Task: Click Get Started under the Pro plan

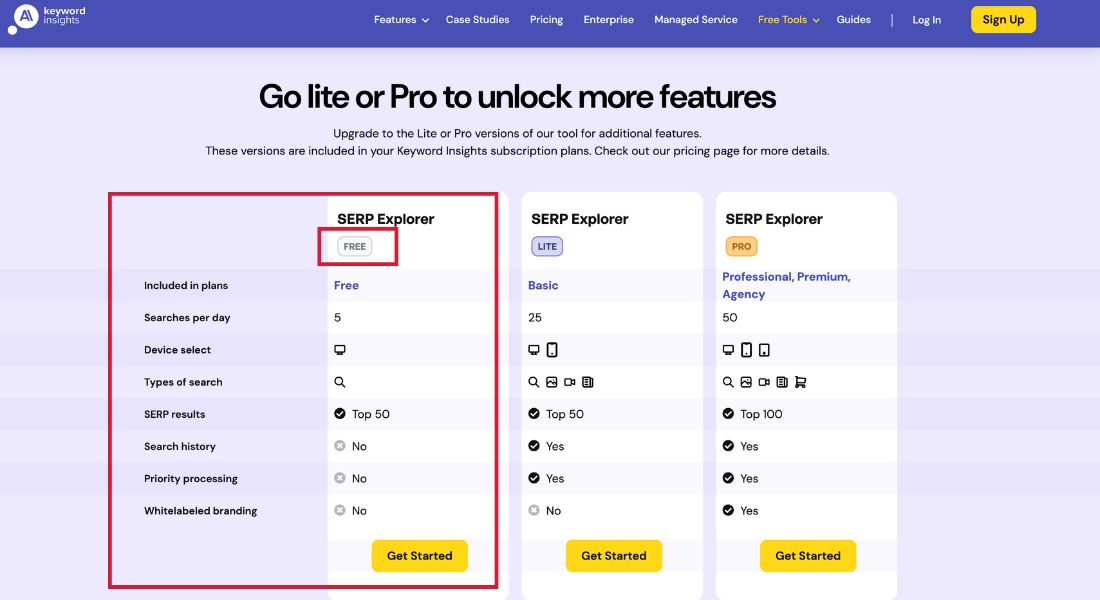Action: [x=808, y=556]
